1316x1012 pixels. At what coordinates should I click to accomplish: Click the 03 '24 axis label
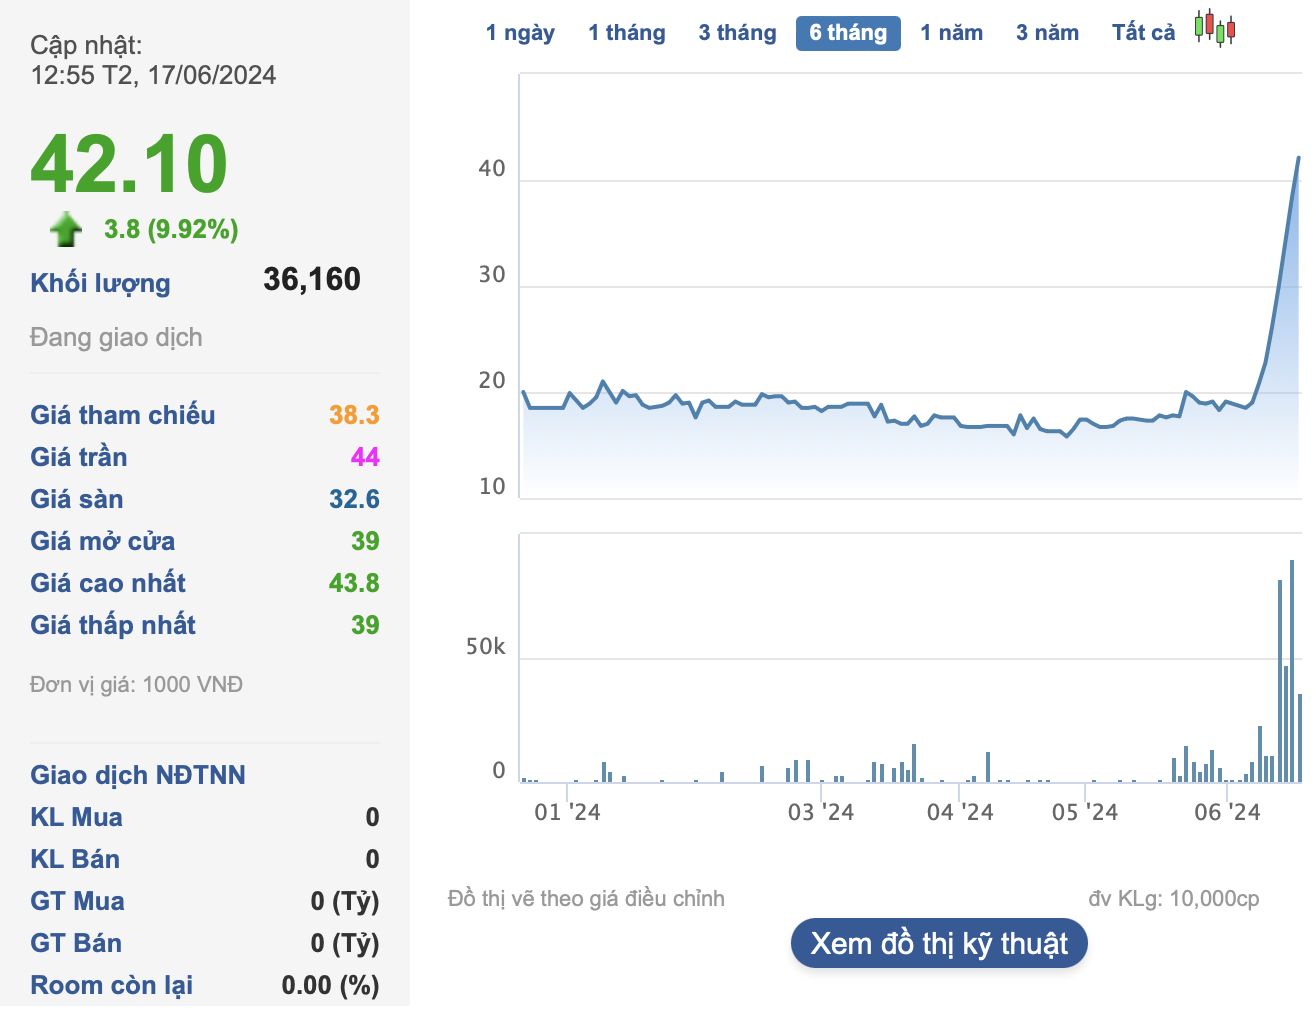821,812
